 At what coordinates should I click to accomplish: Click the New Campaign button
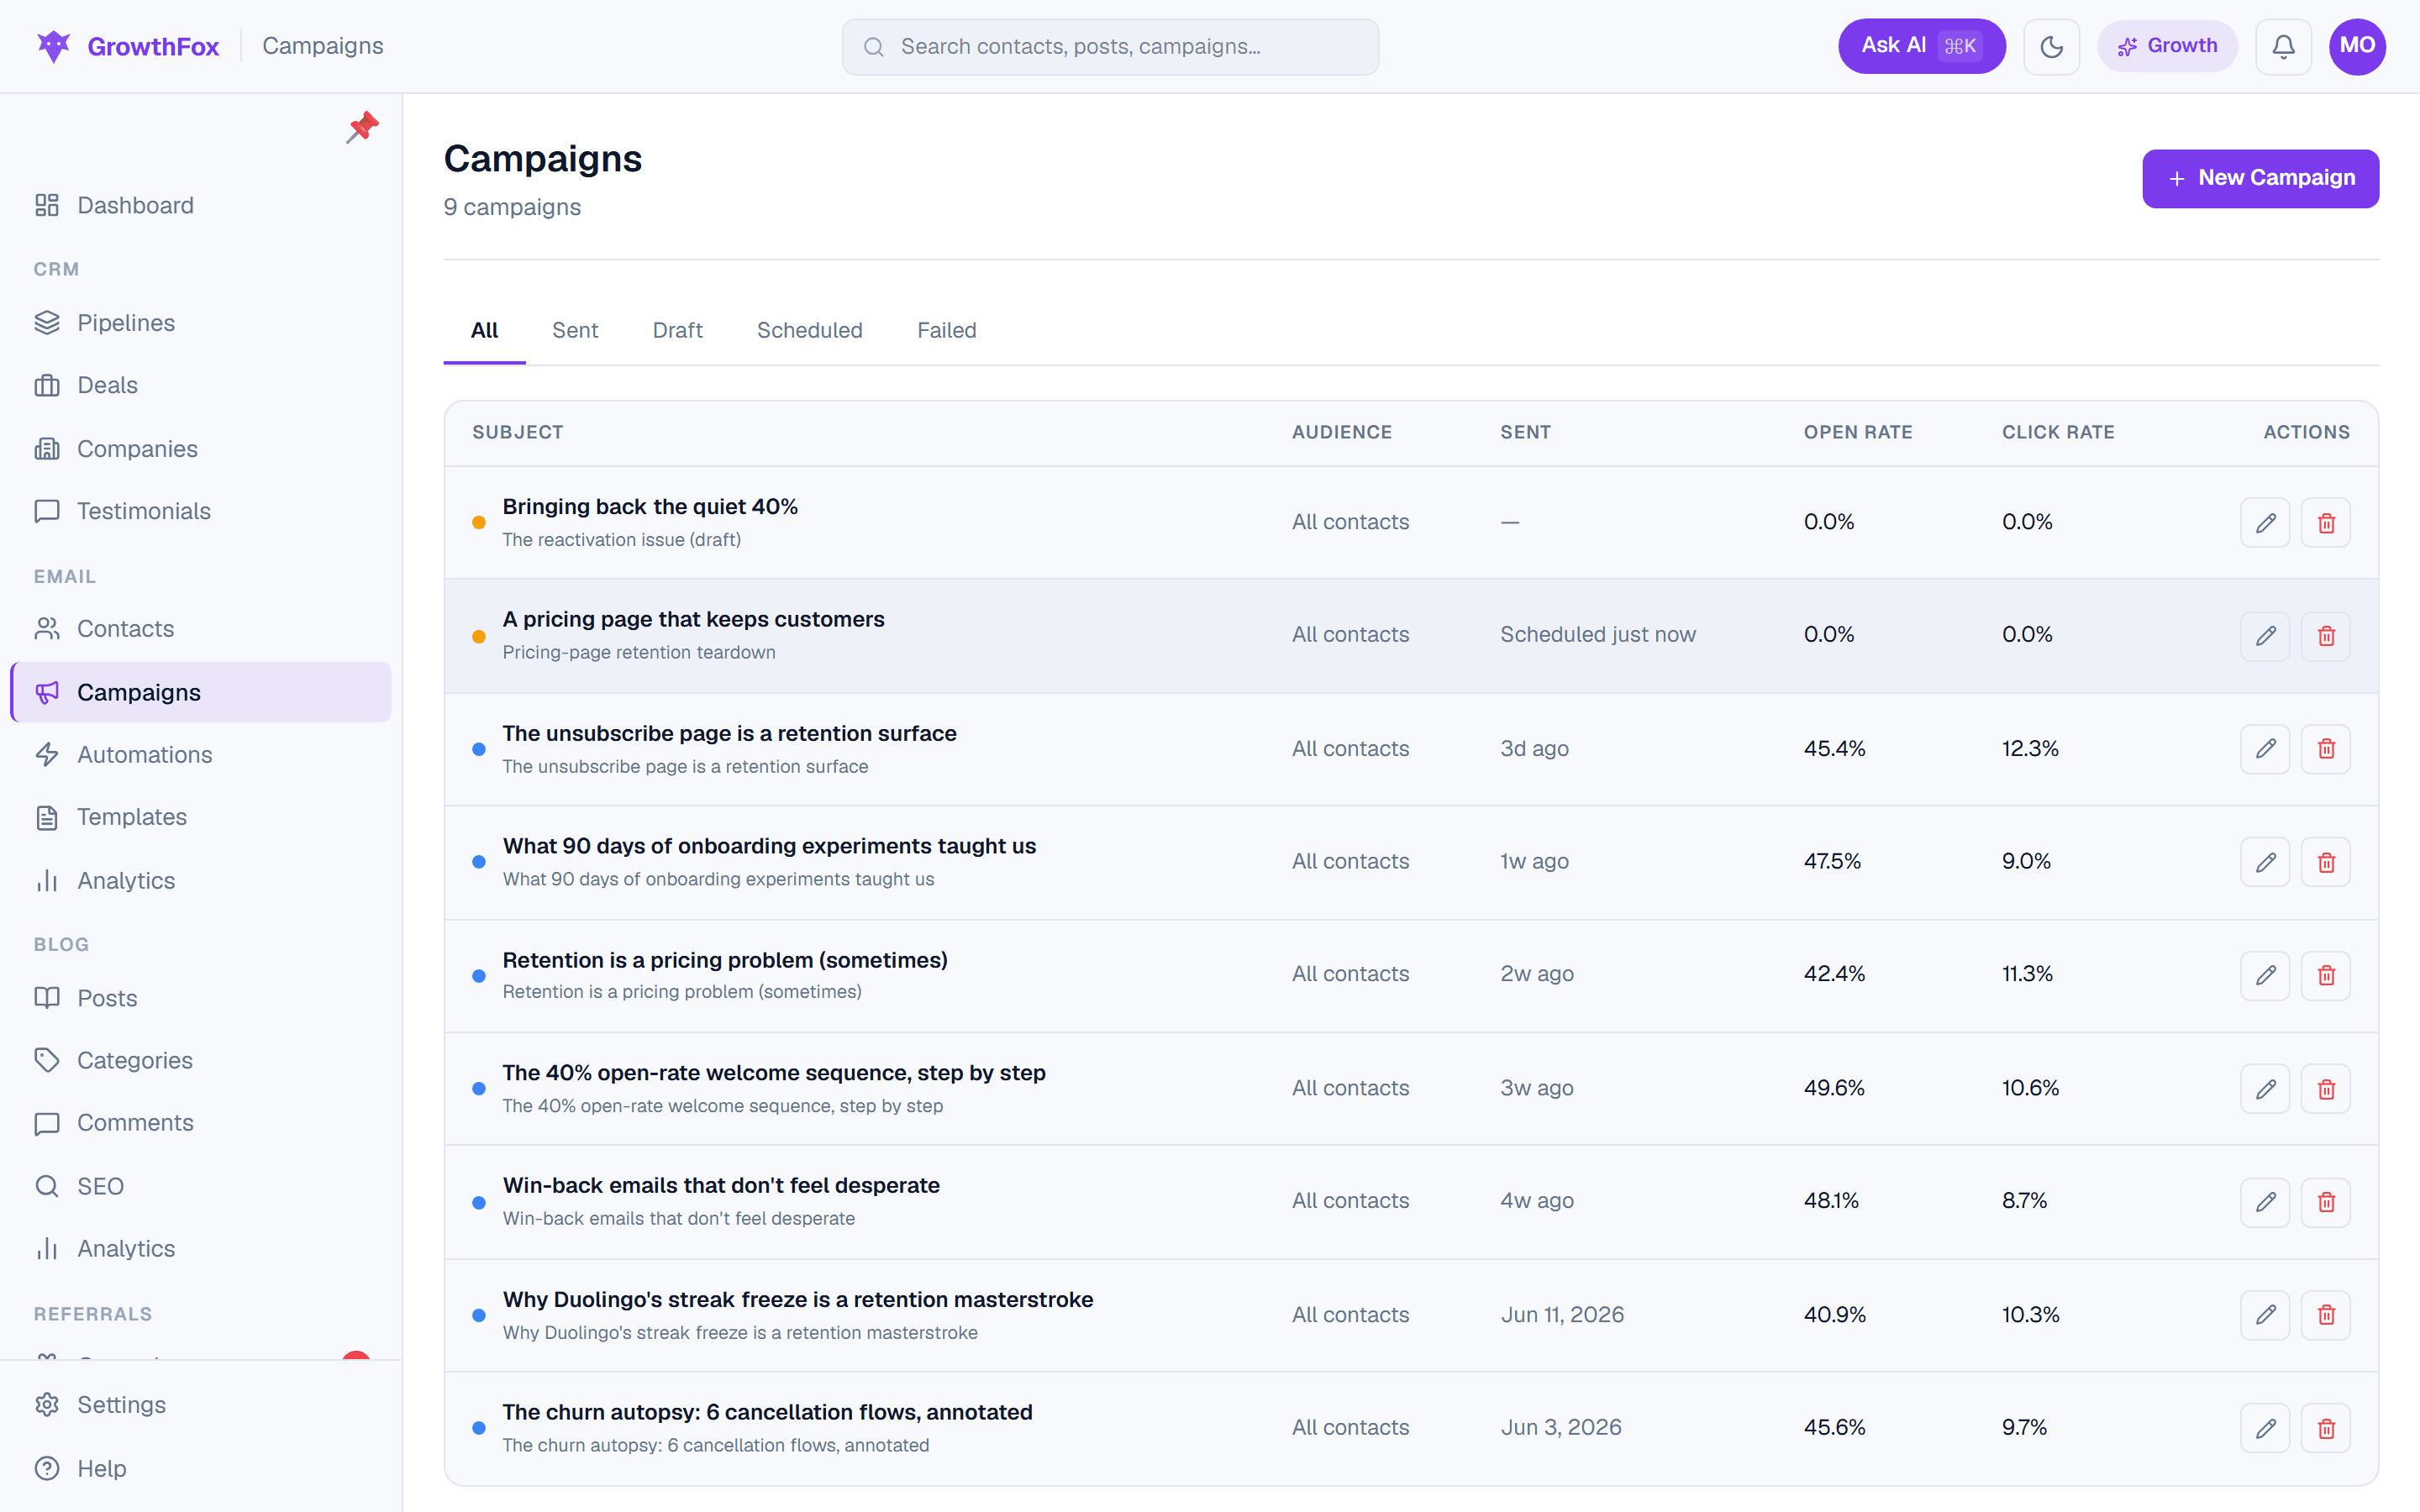point(2260,178)
